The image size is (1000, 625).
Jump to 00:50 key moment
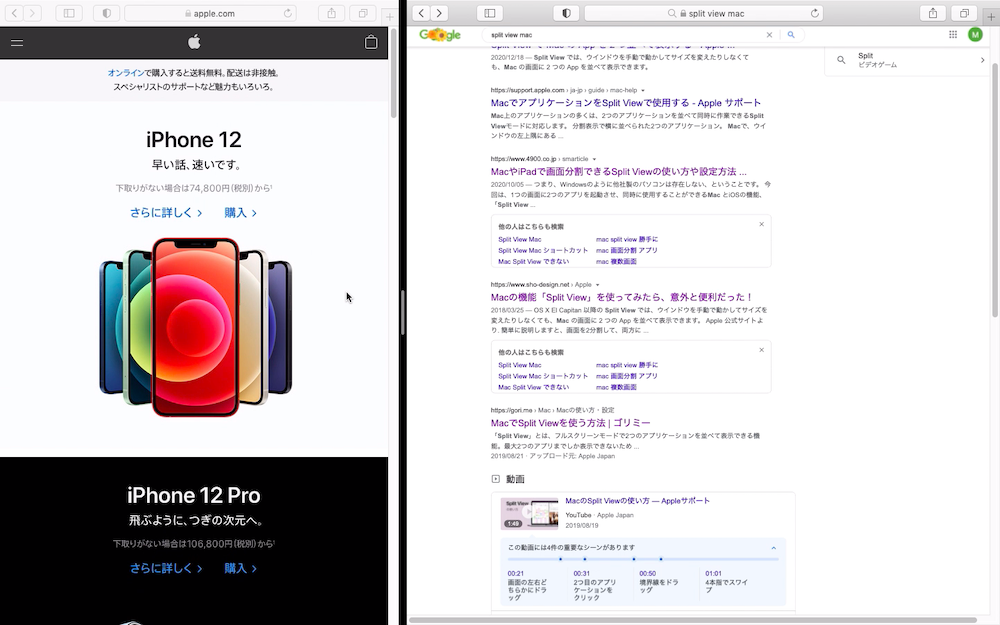click(659, 582)
